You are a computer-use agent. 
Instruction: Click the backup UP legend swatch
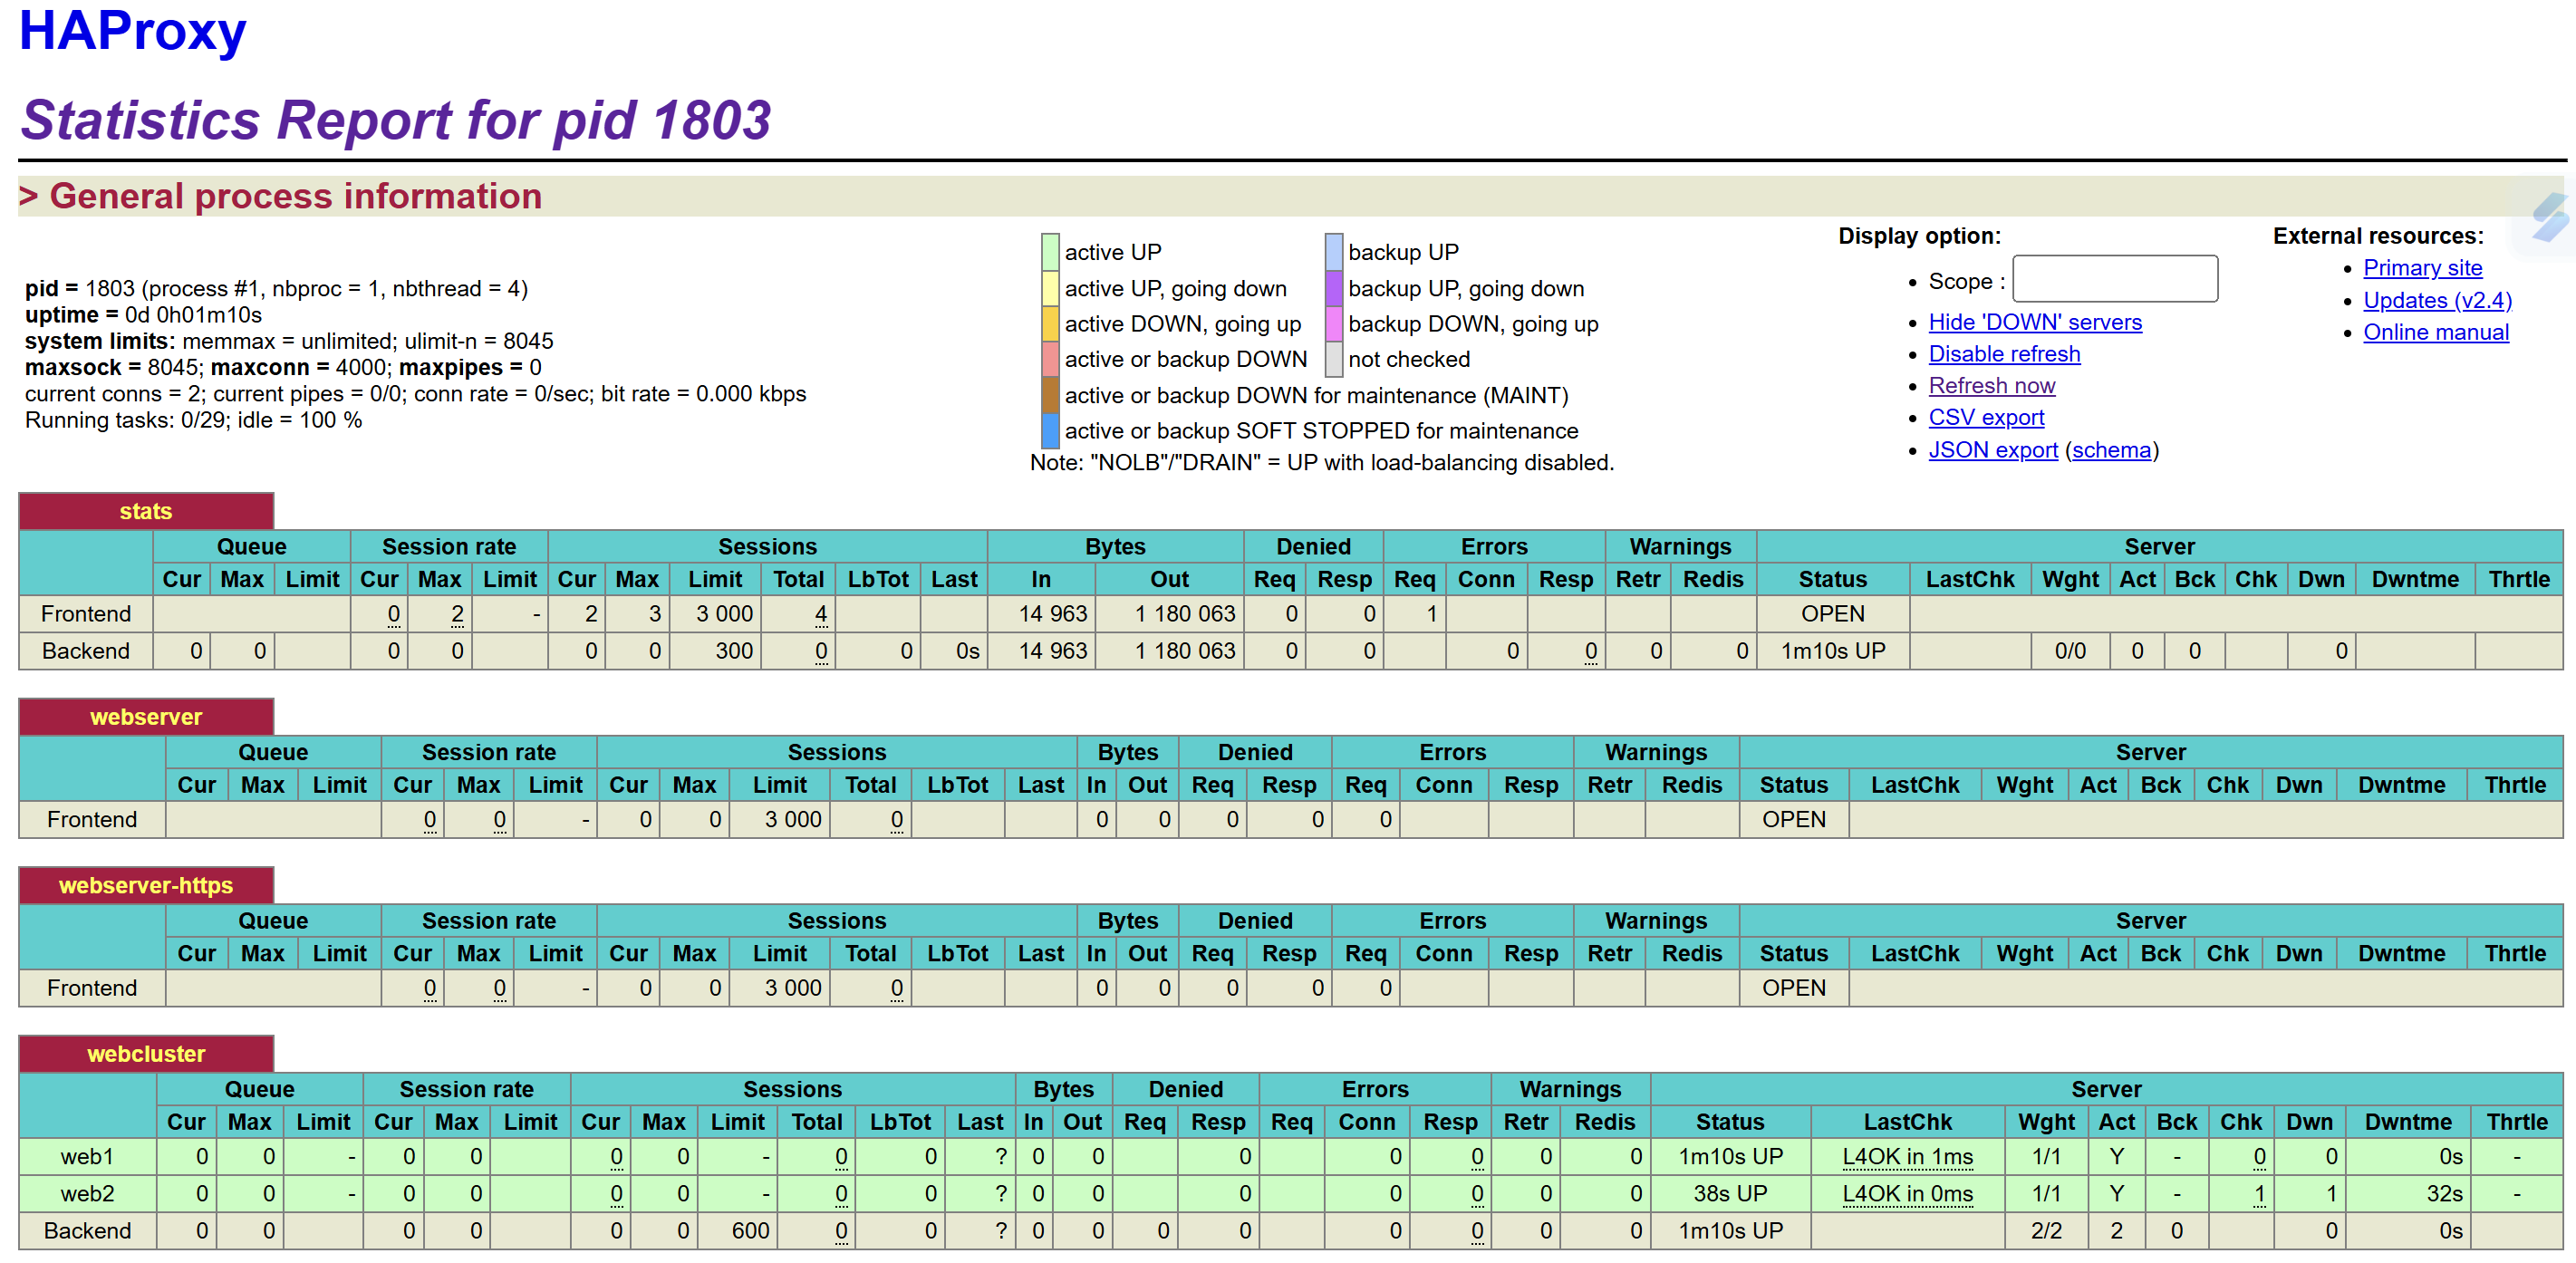coord(1333,252)
